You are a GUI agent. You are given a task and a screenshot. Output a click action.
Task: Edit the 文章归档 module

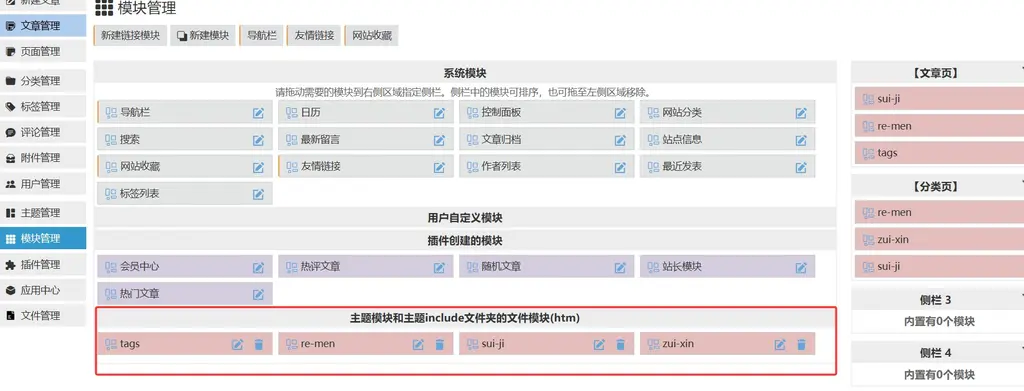(620, 140)
